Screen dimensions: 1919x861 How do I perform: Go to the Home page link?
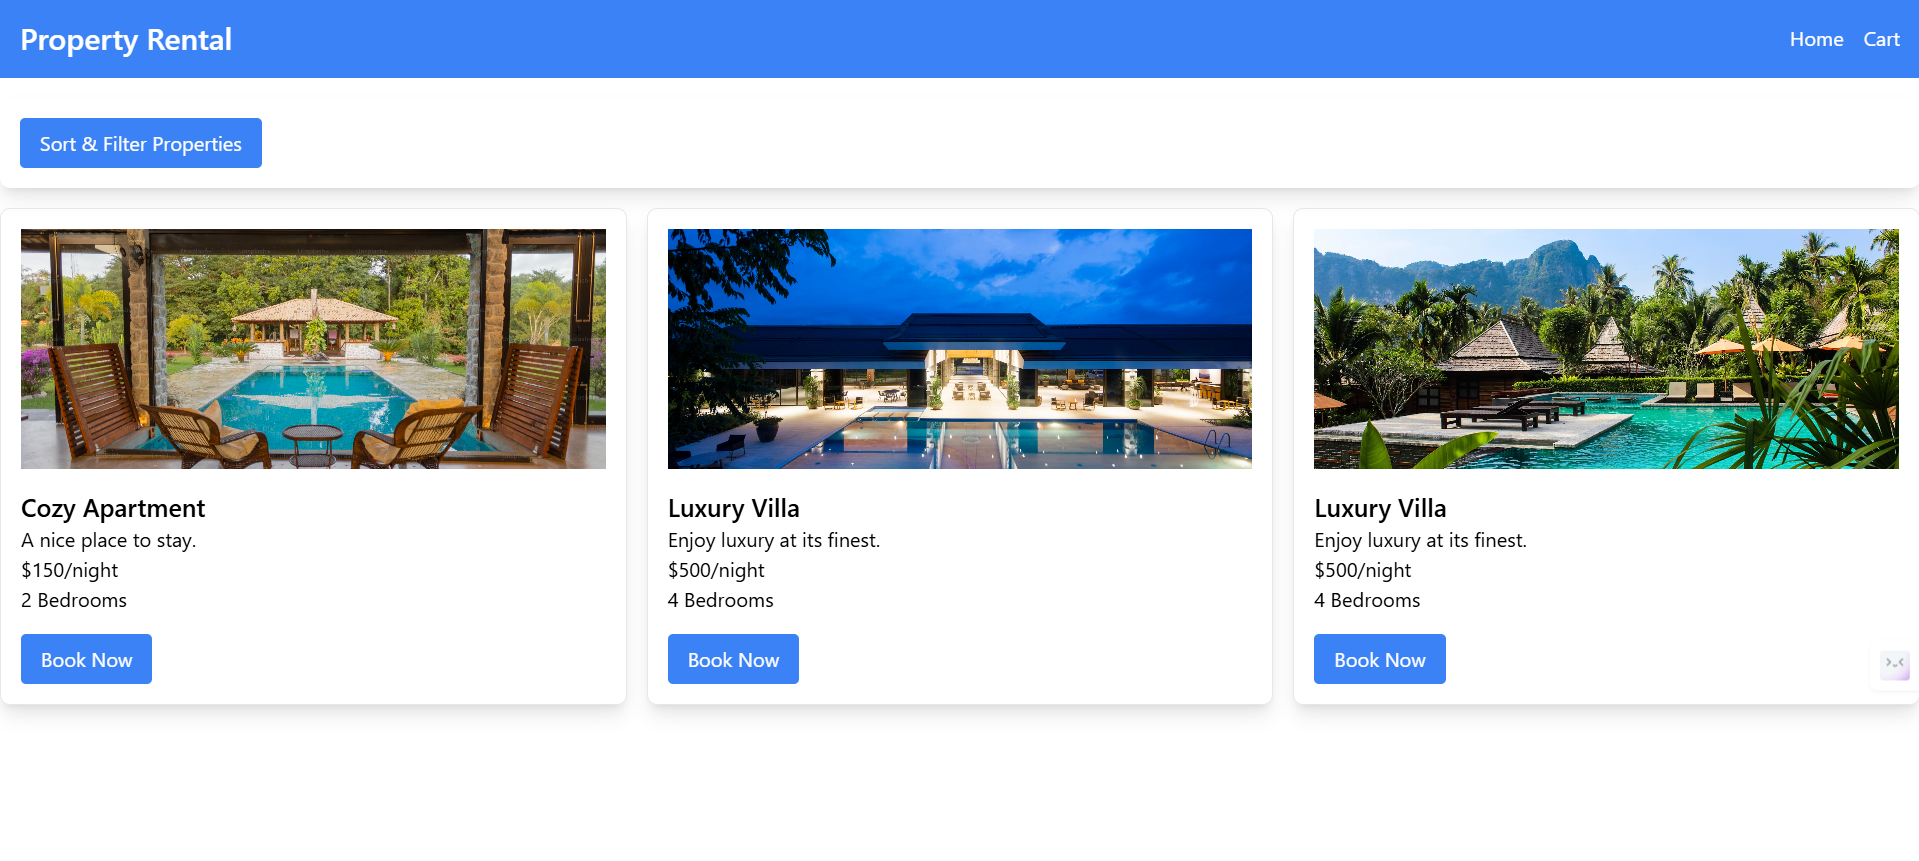click(x=1816, y=39)
